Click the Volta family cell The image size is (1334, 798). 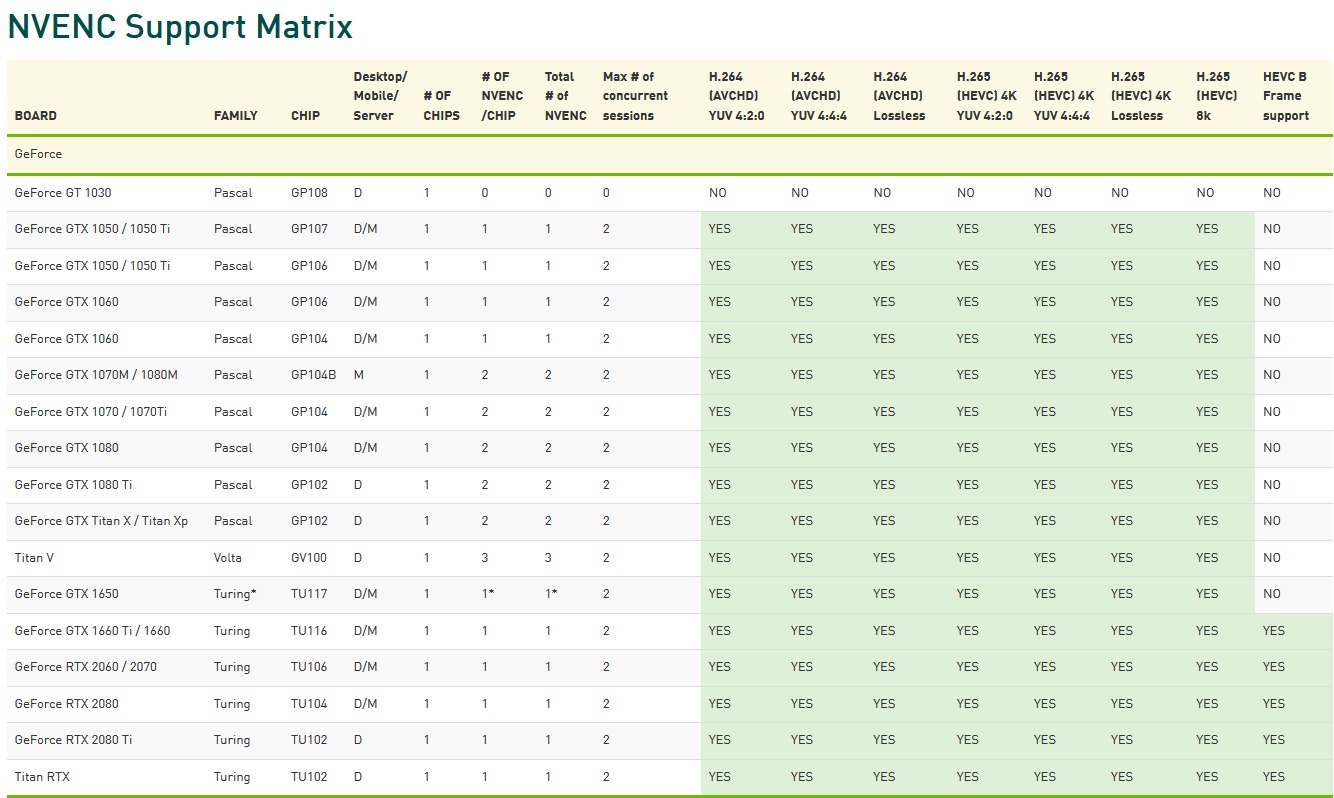pyautogui.click(x=228, y=558)
